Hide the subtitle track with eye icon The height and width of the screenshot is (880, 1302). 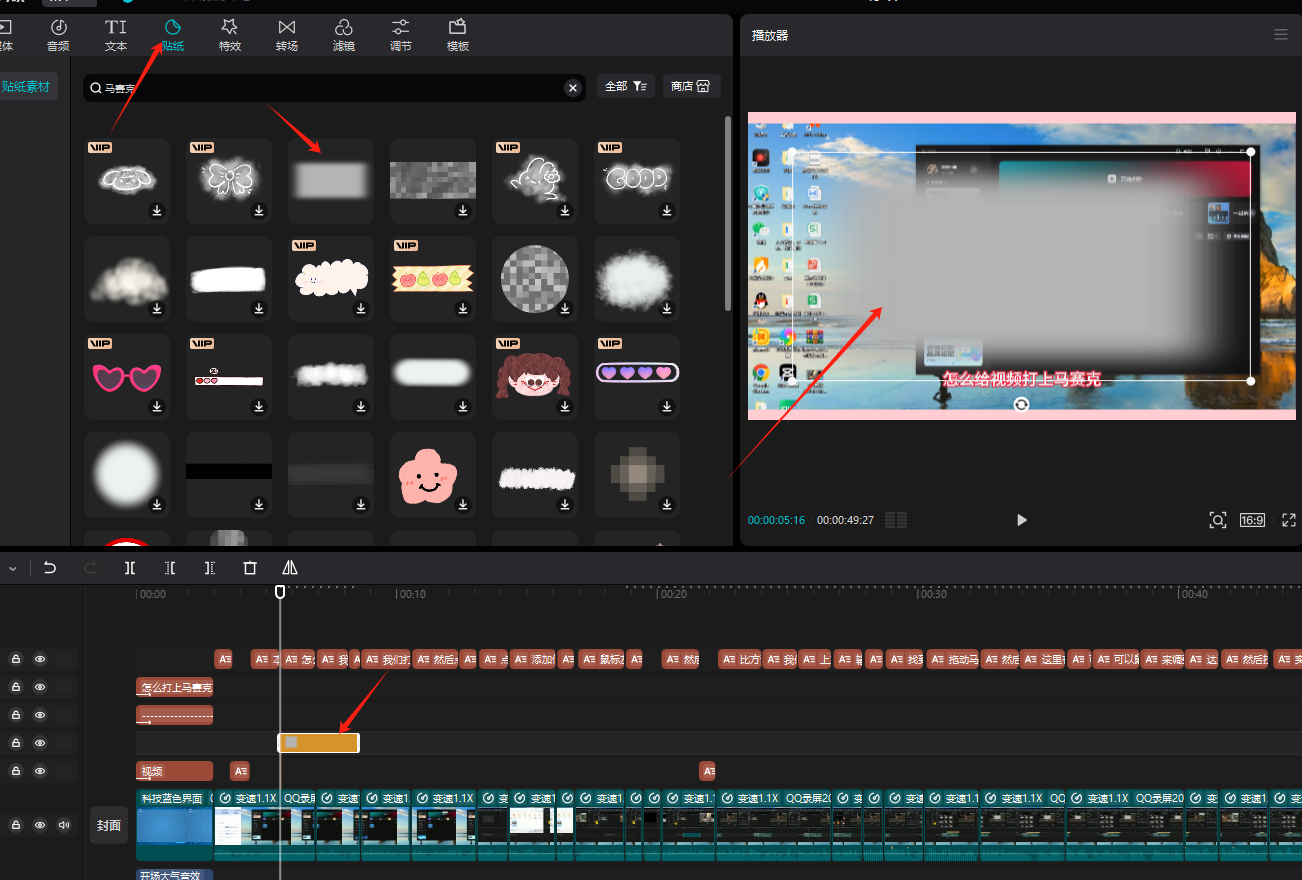click(x=40, y=659)
